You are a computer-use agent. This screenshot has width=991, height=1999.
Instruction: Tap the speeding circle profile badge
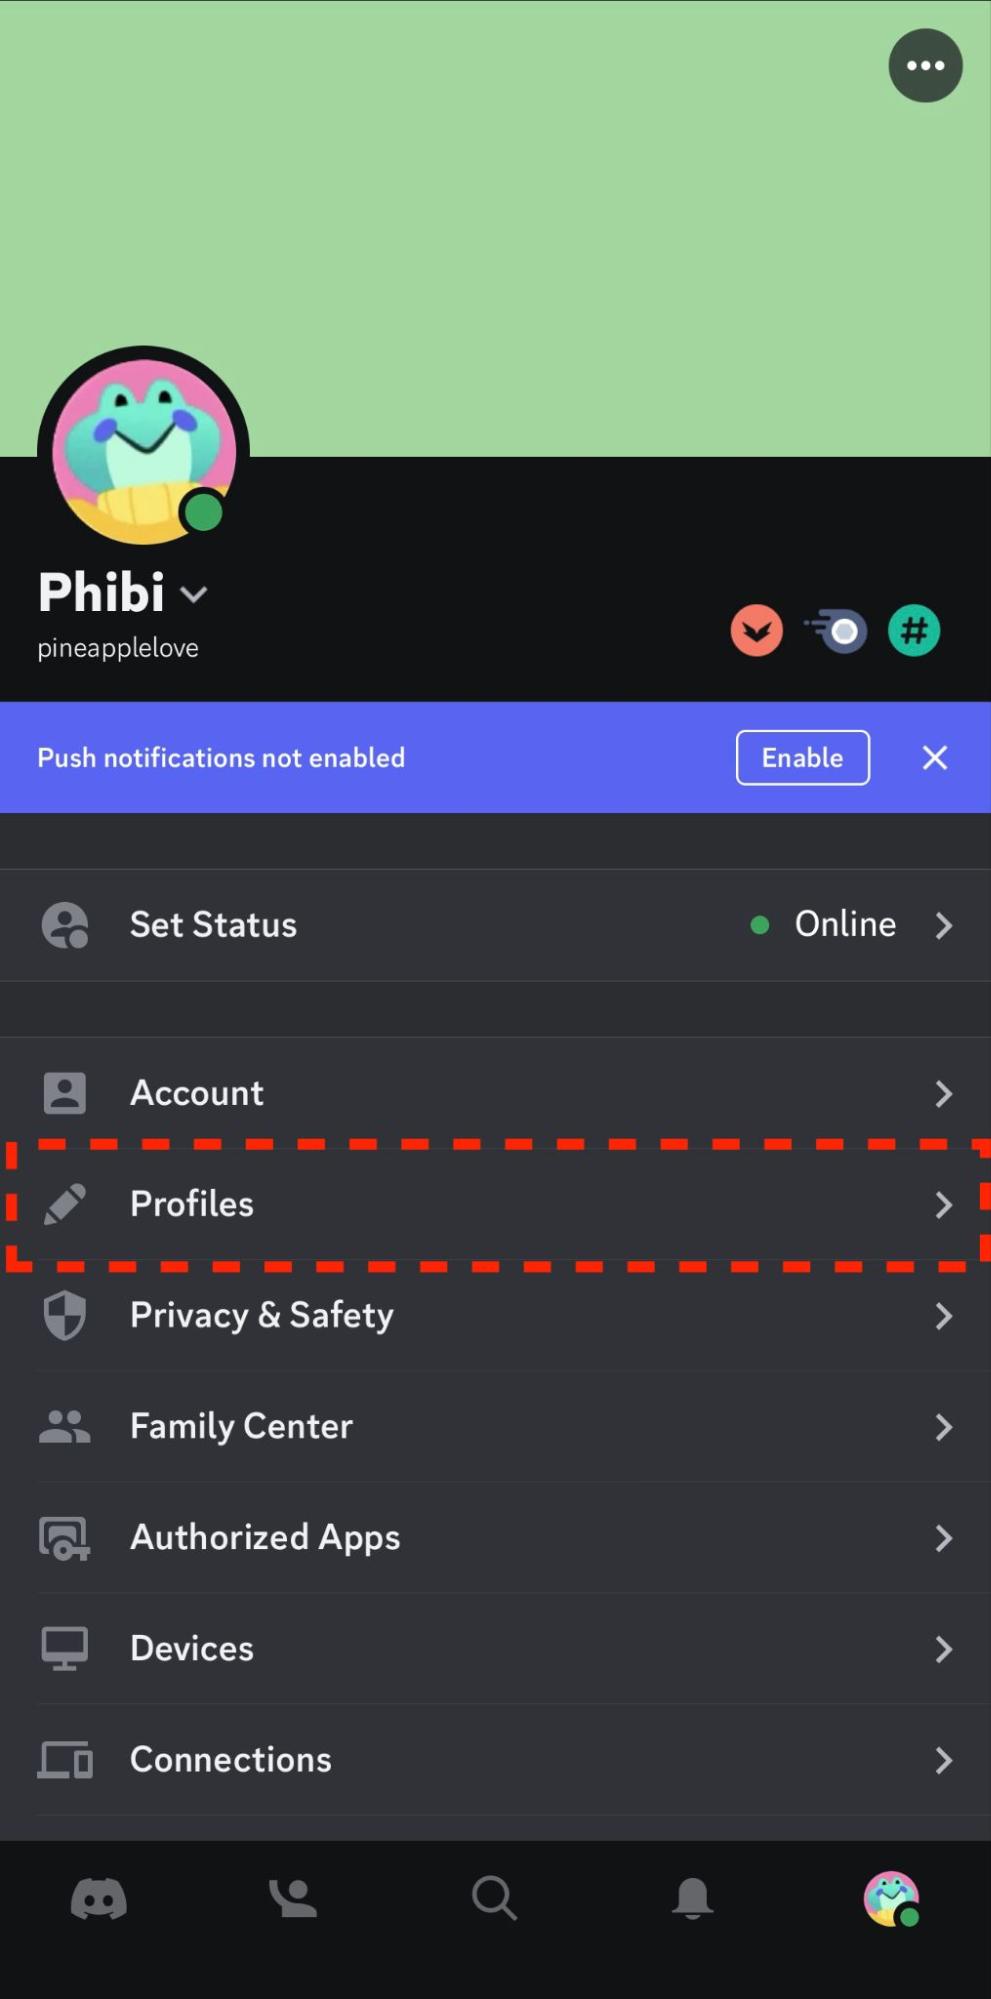coord(837,631)
